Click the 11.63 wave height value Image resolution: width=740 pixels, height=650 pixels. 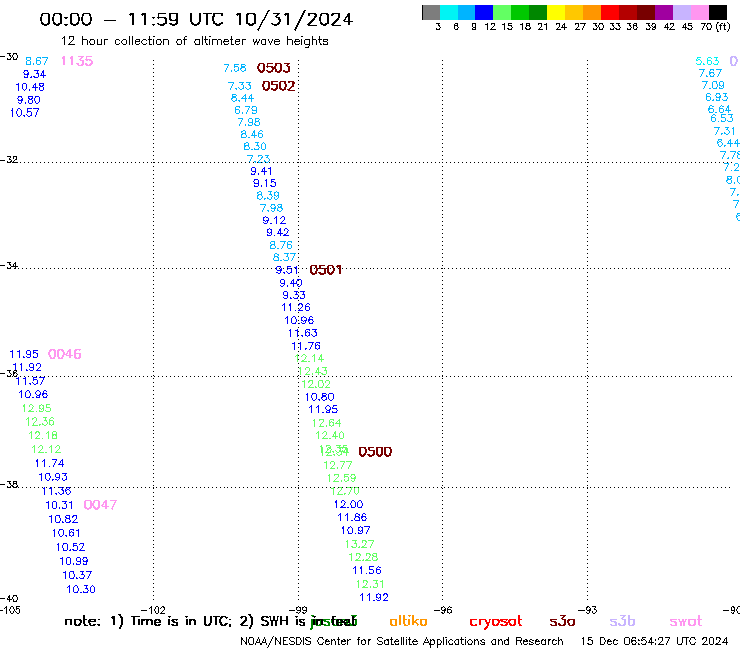[303, 333]
